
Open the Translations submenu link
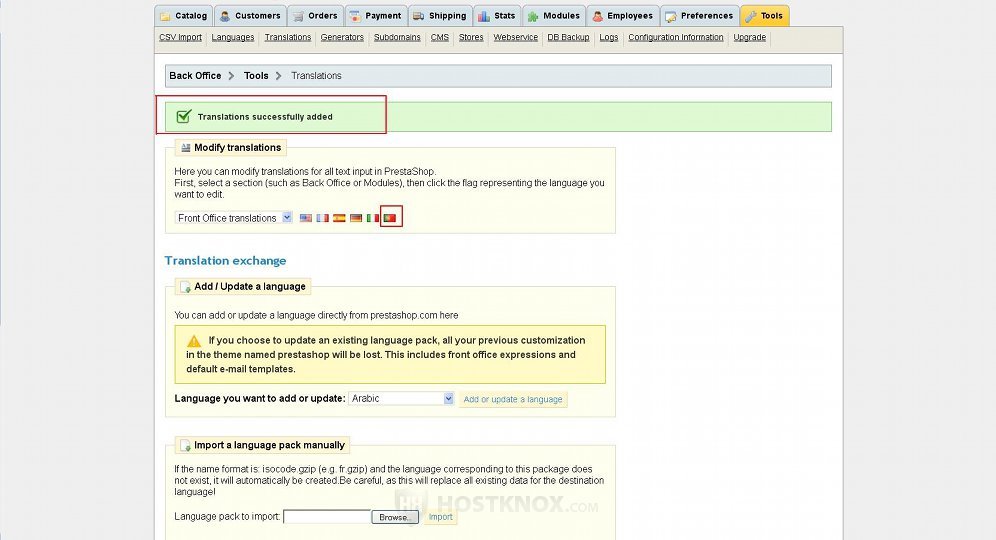[x=288, y=37]
